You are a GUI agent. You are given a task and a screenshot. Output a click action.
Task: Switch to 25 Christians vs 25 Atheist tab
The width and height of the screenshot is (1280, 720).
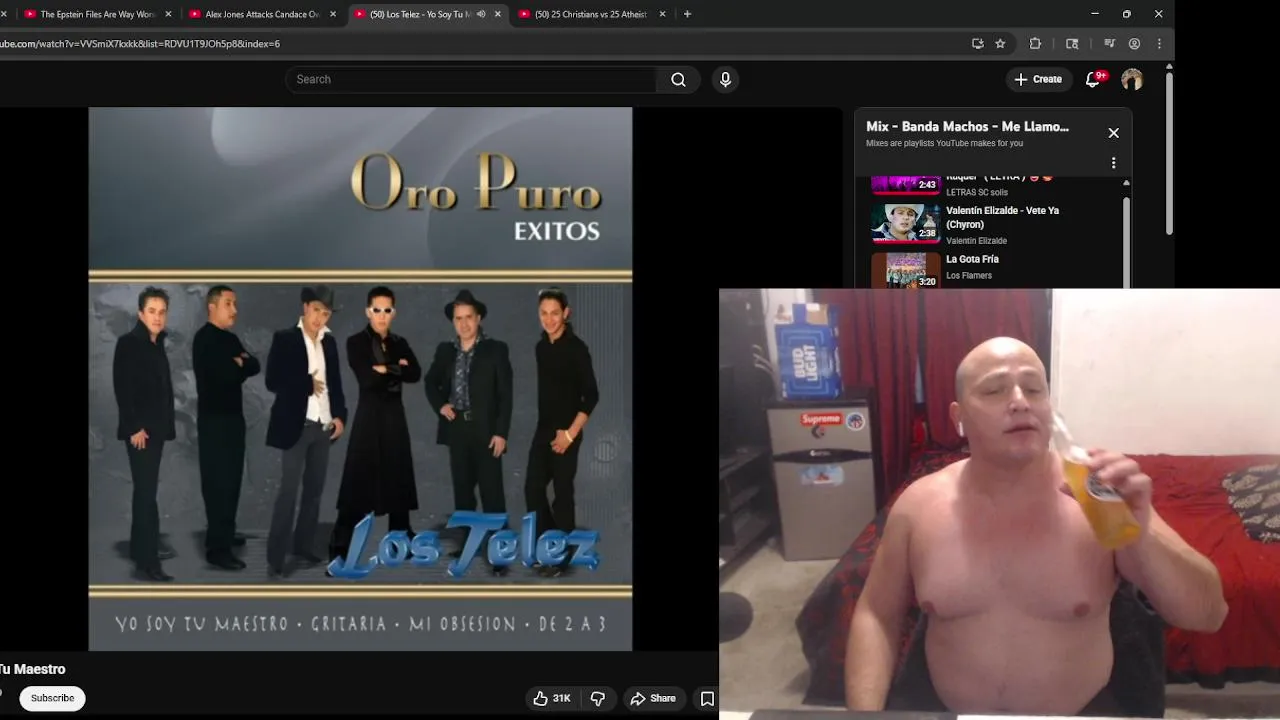coord(590,14)
